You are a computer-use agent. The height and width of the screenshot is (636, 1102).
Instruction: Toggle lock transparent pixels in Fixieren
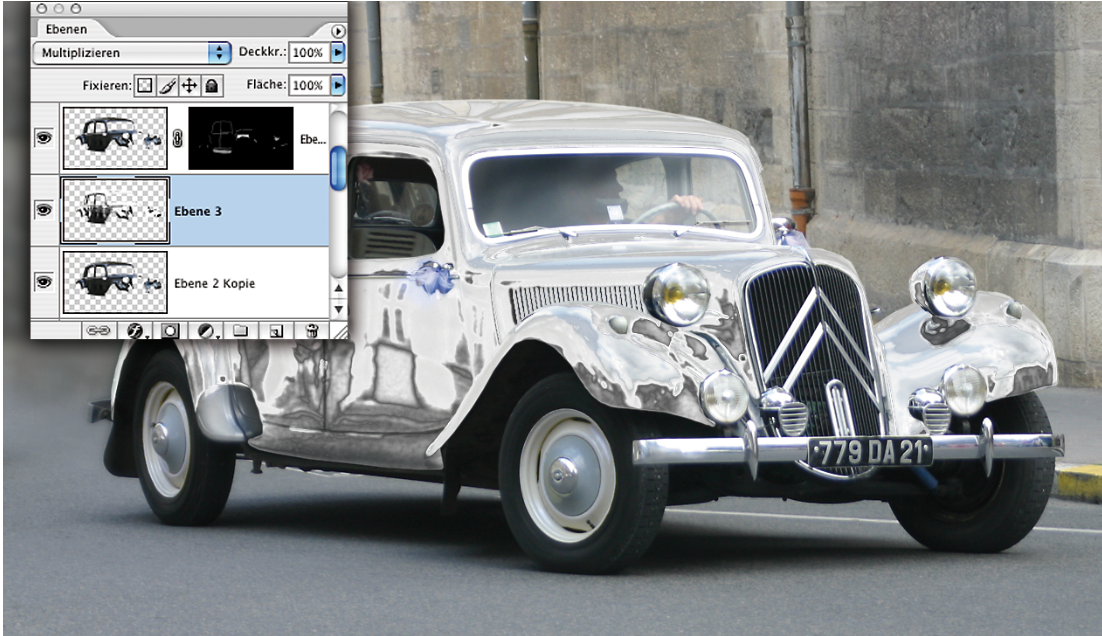pyautogui.click(x=145, y=86)
